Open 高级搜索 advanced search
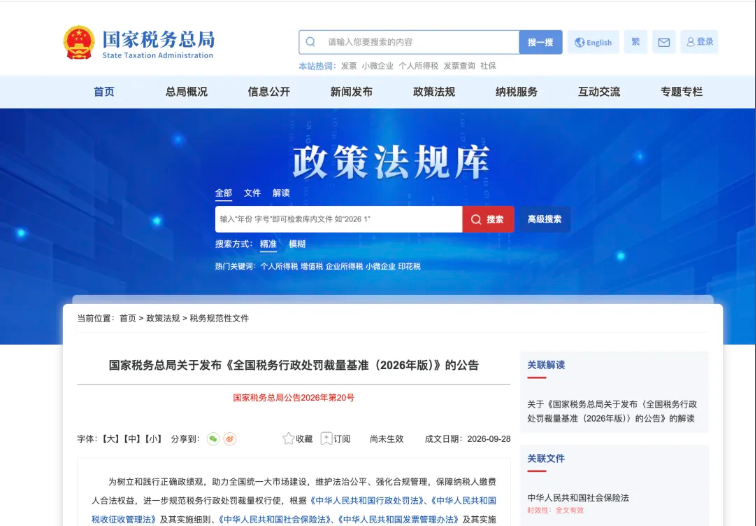Image resolution: width=756 pixels, height=526 pixels. (545, 219)
